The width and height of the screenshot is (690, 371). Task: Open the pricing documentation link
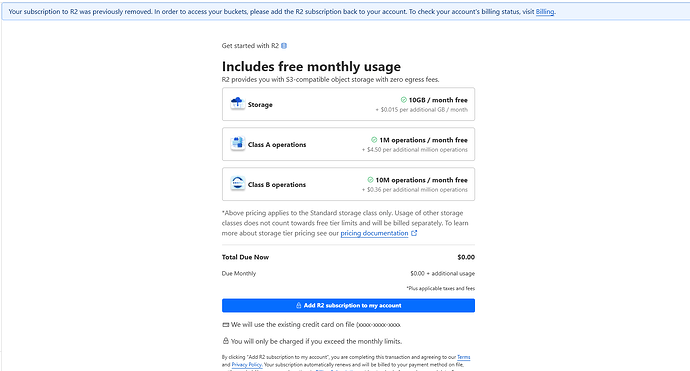point(374,233)
